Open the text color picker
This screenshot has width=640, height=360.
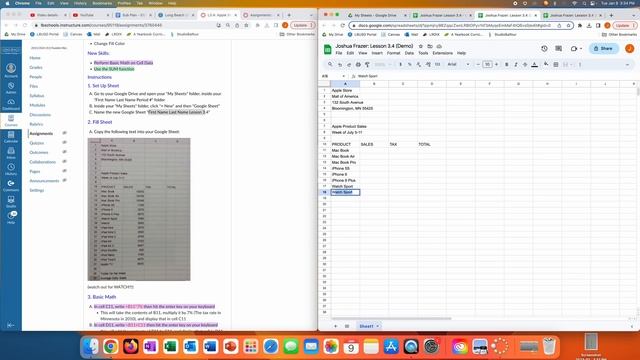pyautogui.click(x=534, y=64)
